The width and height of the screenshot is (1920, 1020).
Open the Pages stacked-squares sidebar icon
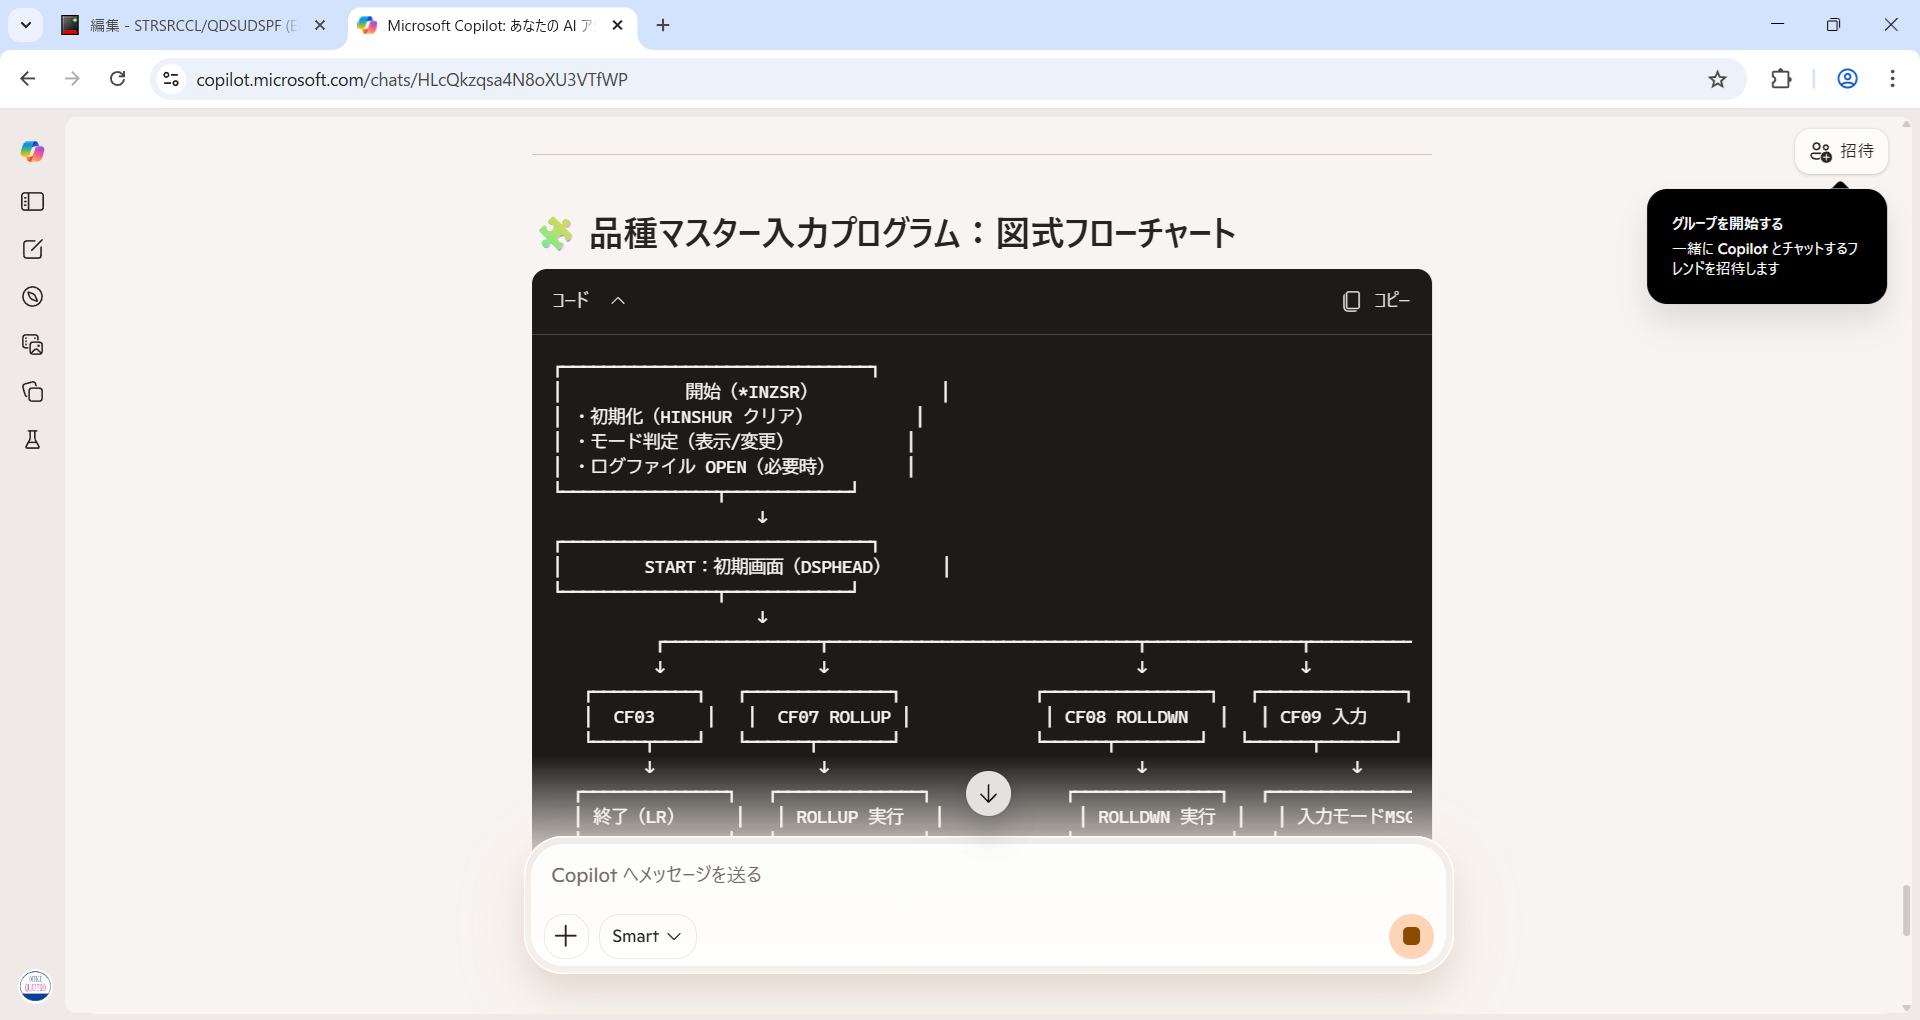(33, 392)
